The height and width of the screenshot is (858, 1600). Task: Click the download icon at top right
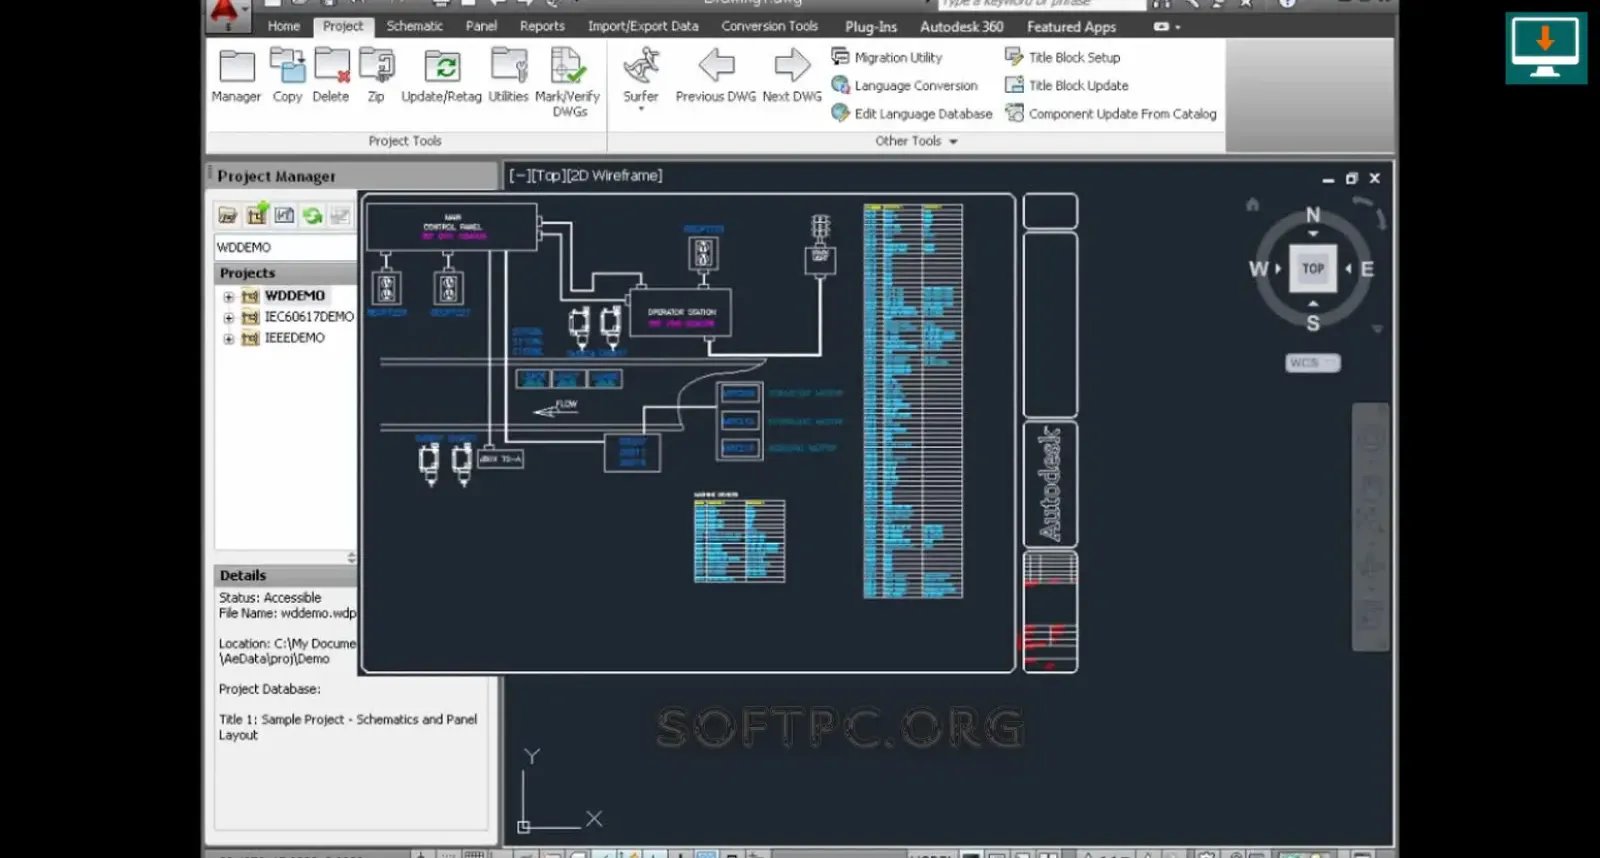click(x=1546, y=48)
